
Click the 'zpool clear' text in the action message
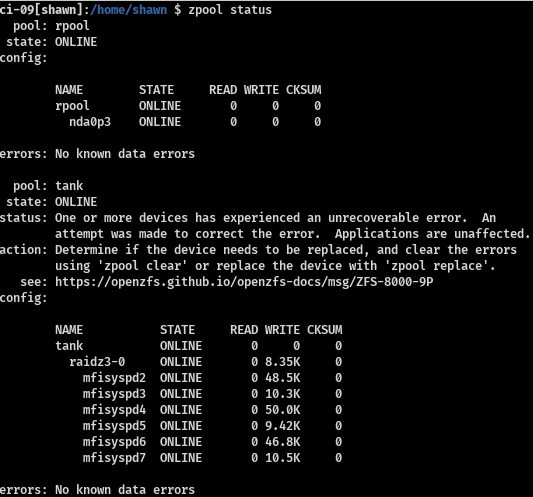[142, 266]
